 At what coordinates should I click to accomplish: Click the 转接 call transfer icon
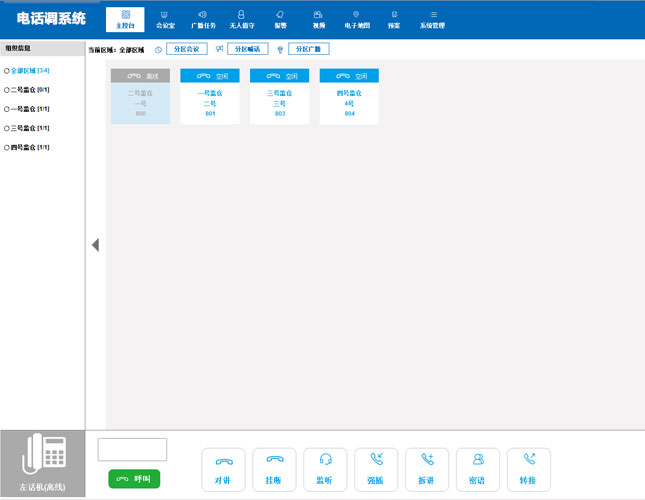[529, 469]
